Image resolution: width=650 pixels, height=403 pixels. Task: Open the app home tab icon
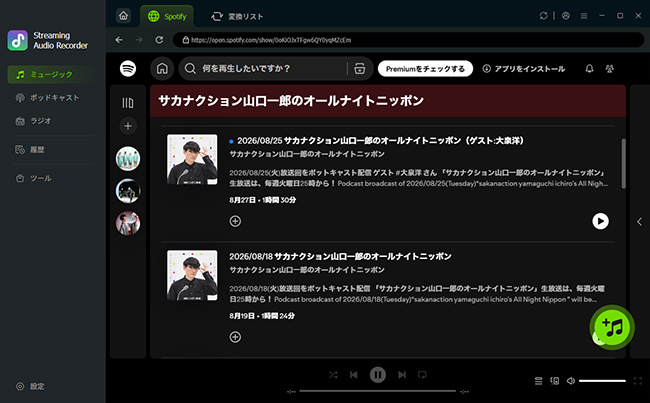point(124,16)
